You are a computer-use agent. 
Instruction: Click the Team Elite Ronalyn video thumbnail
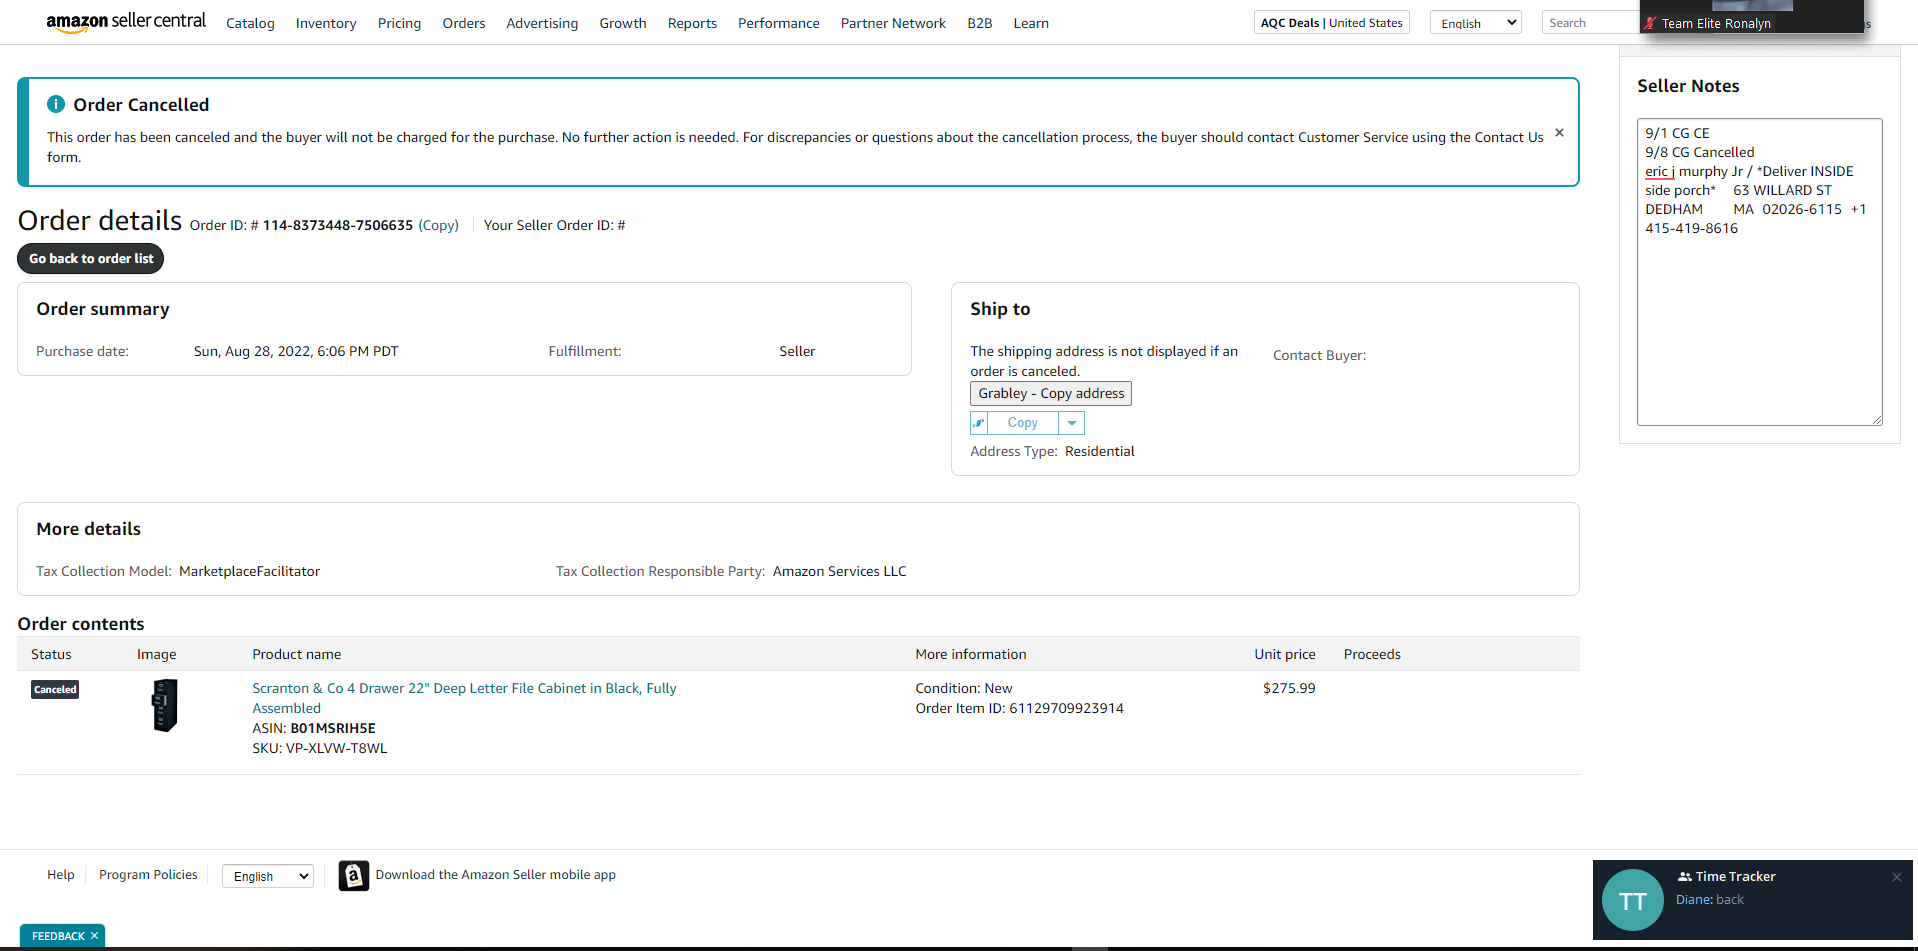point(1752,16)
